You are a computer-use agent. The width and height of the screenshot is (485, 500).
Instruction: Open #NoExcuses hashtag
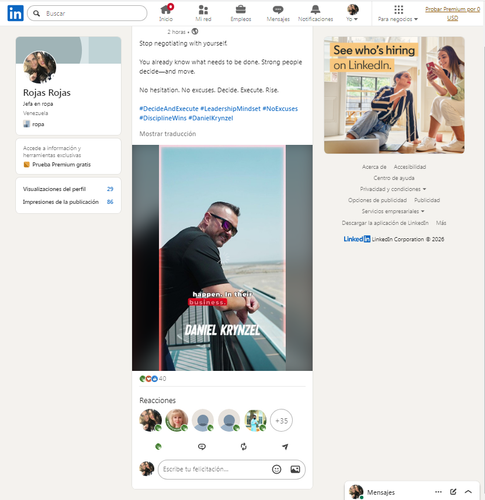point(280,109)
